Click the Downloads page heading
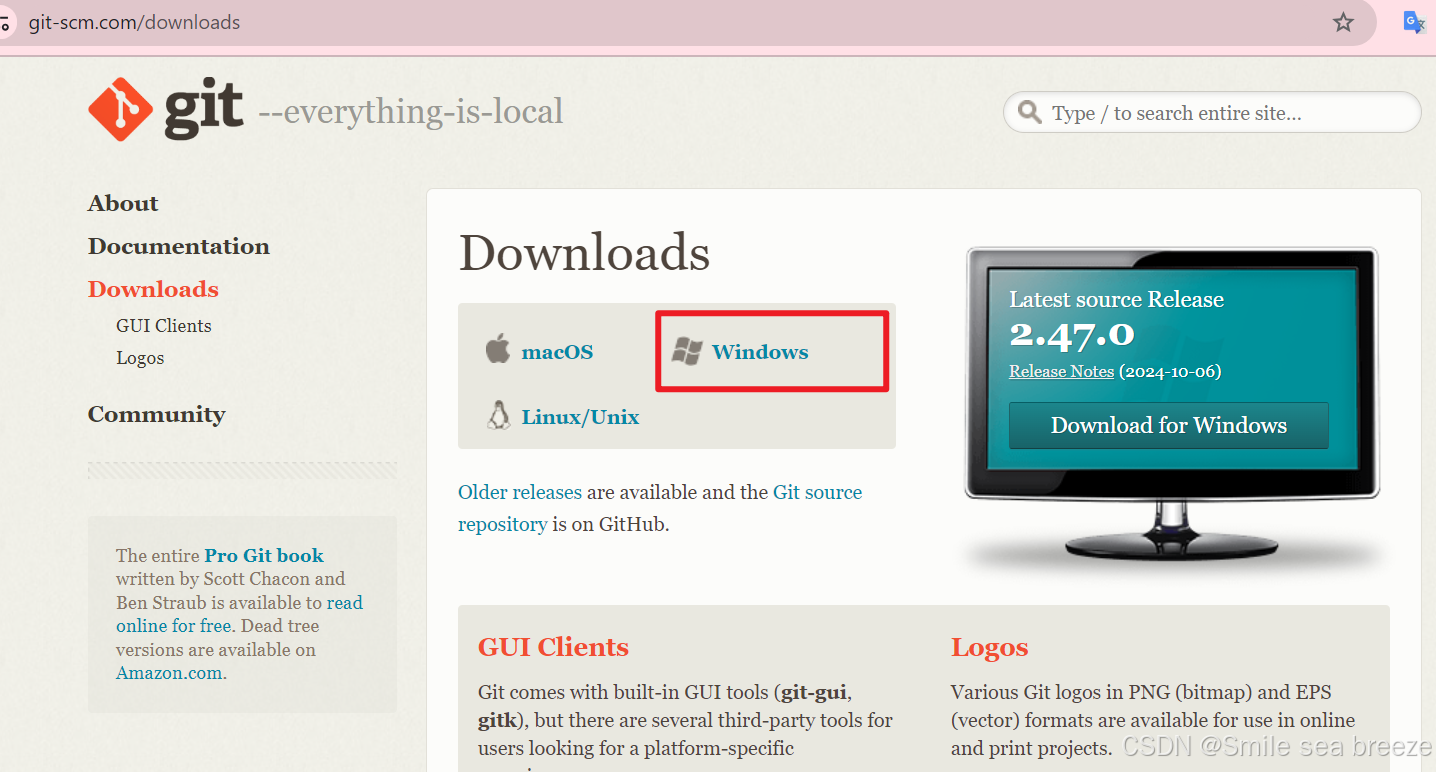The image size is (1436, 772). [x=584, y=252]
